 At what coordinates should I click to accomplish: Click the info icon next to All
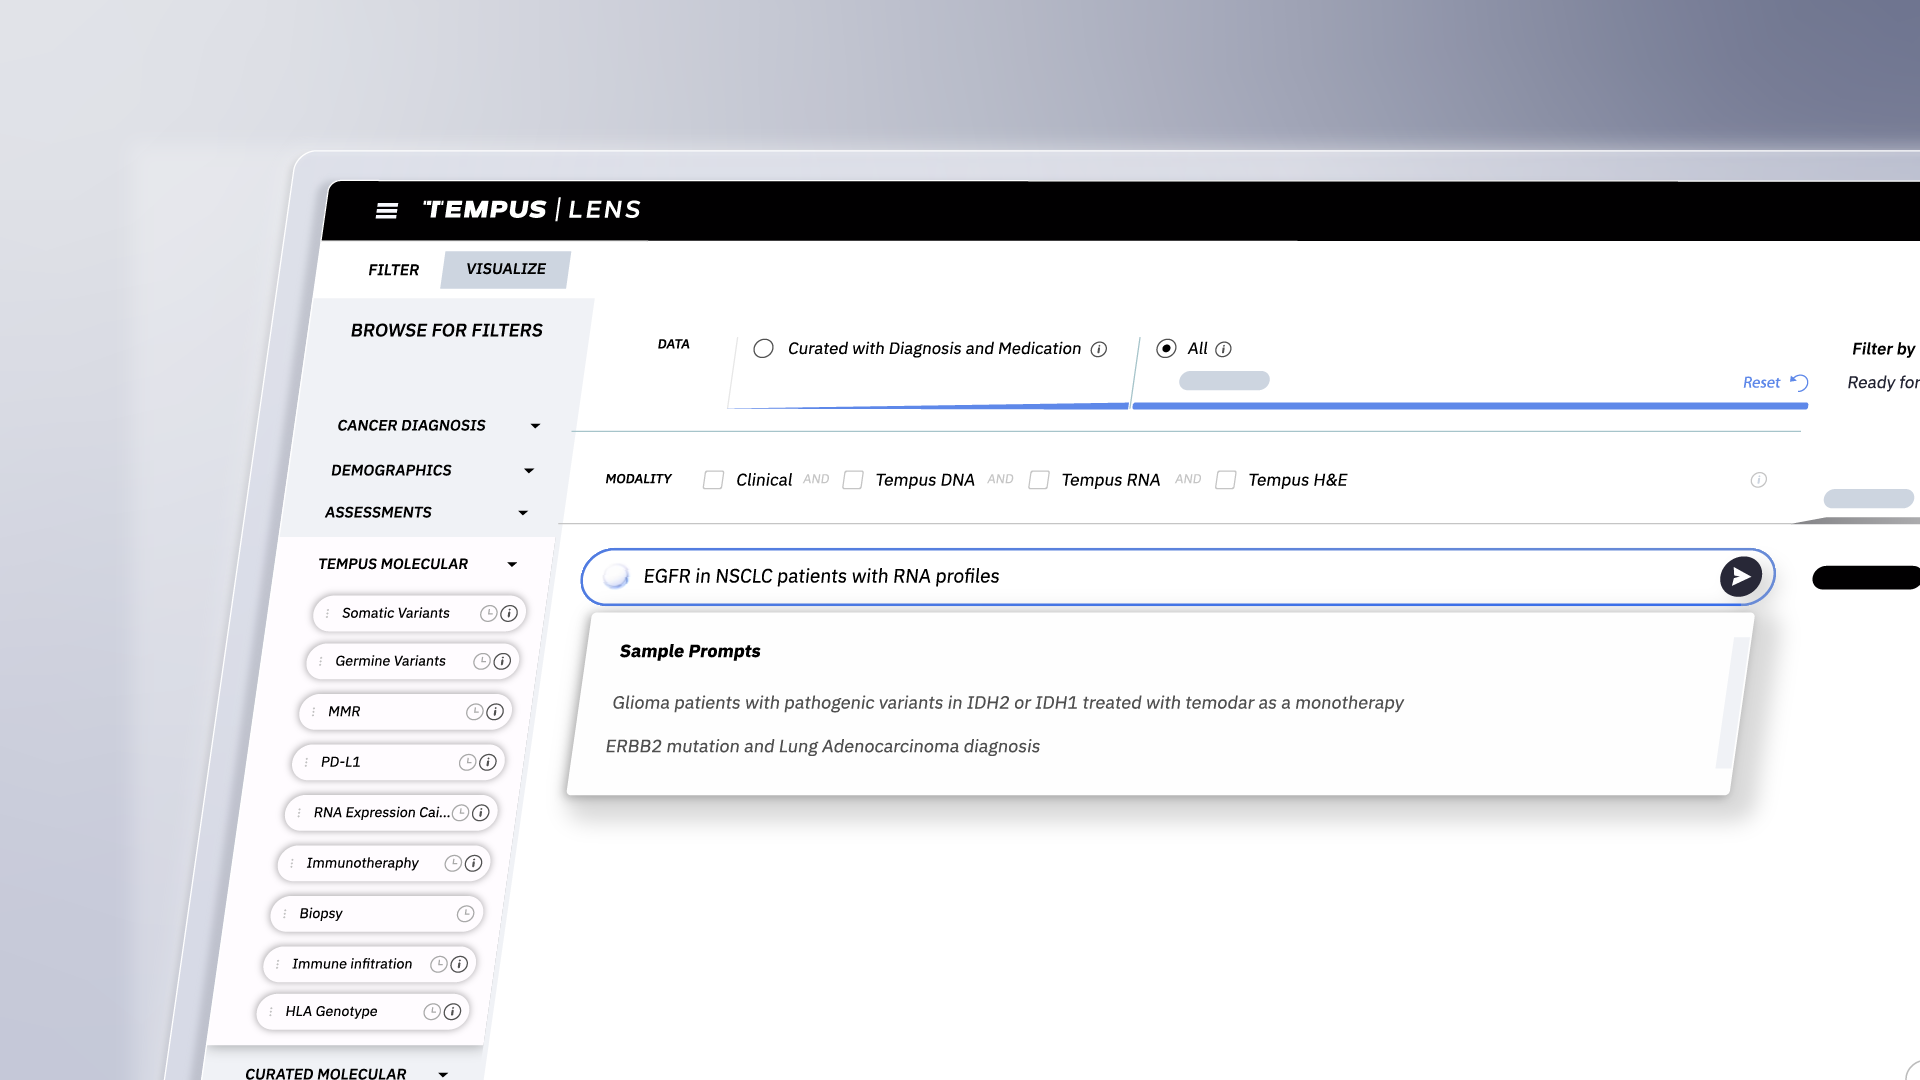click(1223, 349)
